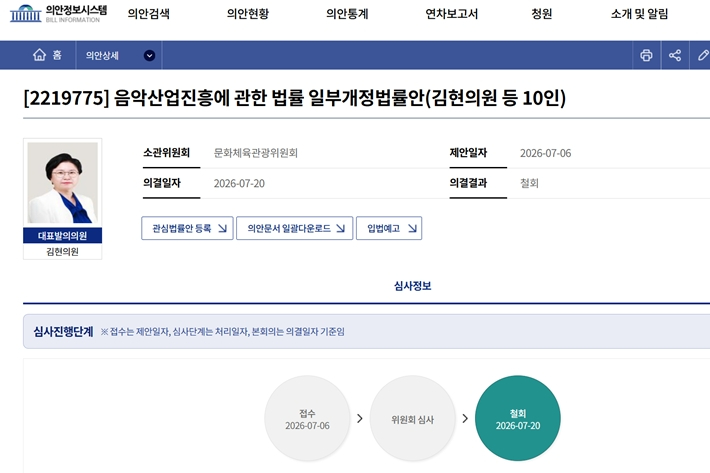
Task: Click the chevron between 위원회 심사 and 철회
Action: [465, 418]
